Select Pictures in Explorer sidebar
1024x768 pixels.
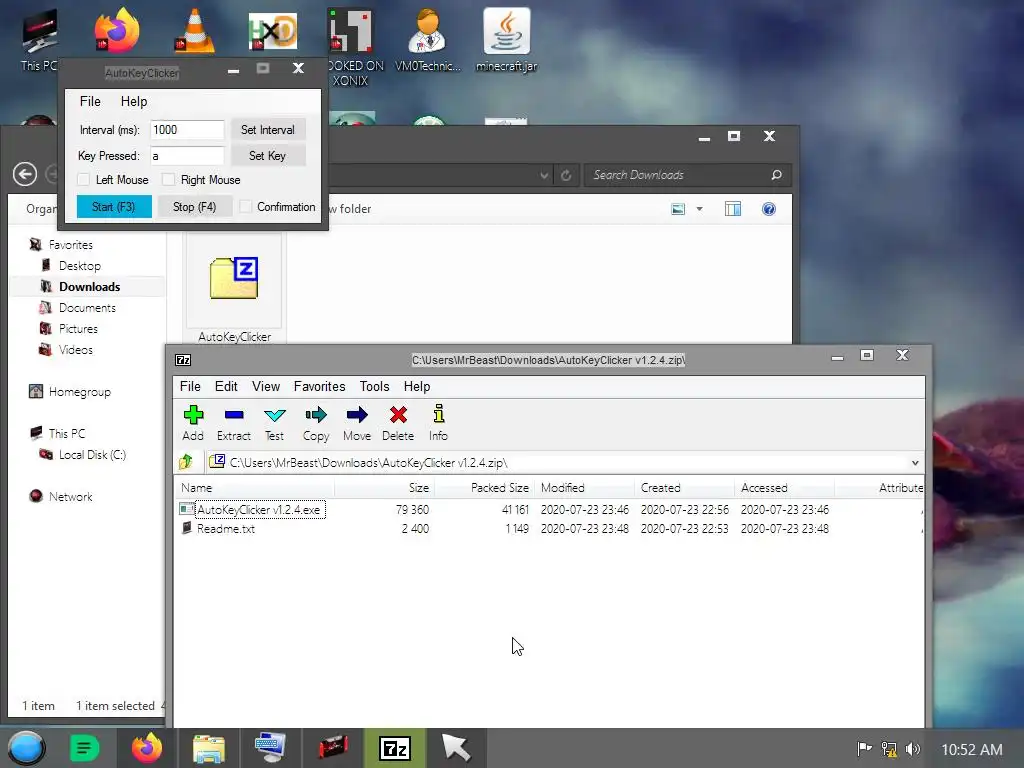coord(78,328)
